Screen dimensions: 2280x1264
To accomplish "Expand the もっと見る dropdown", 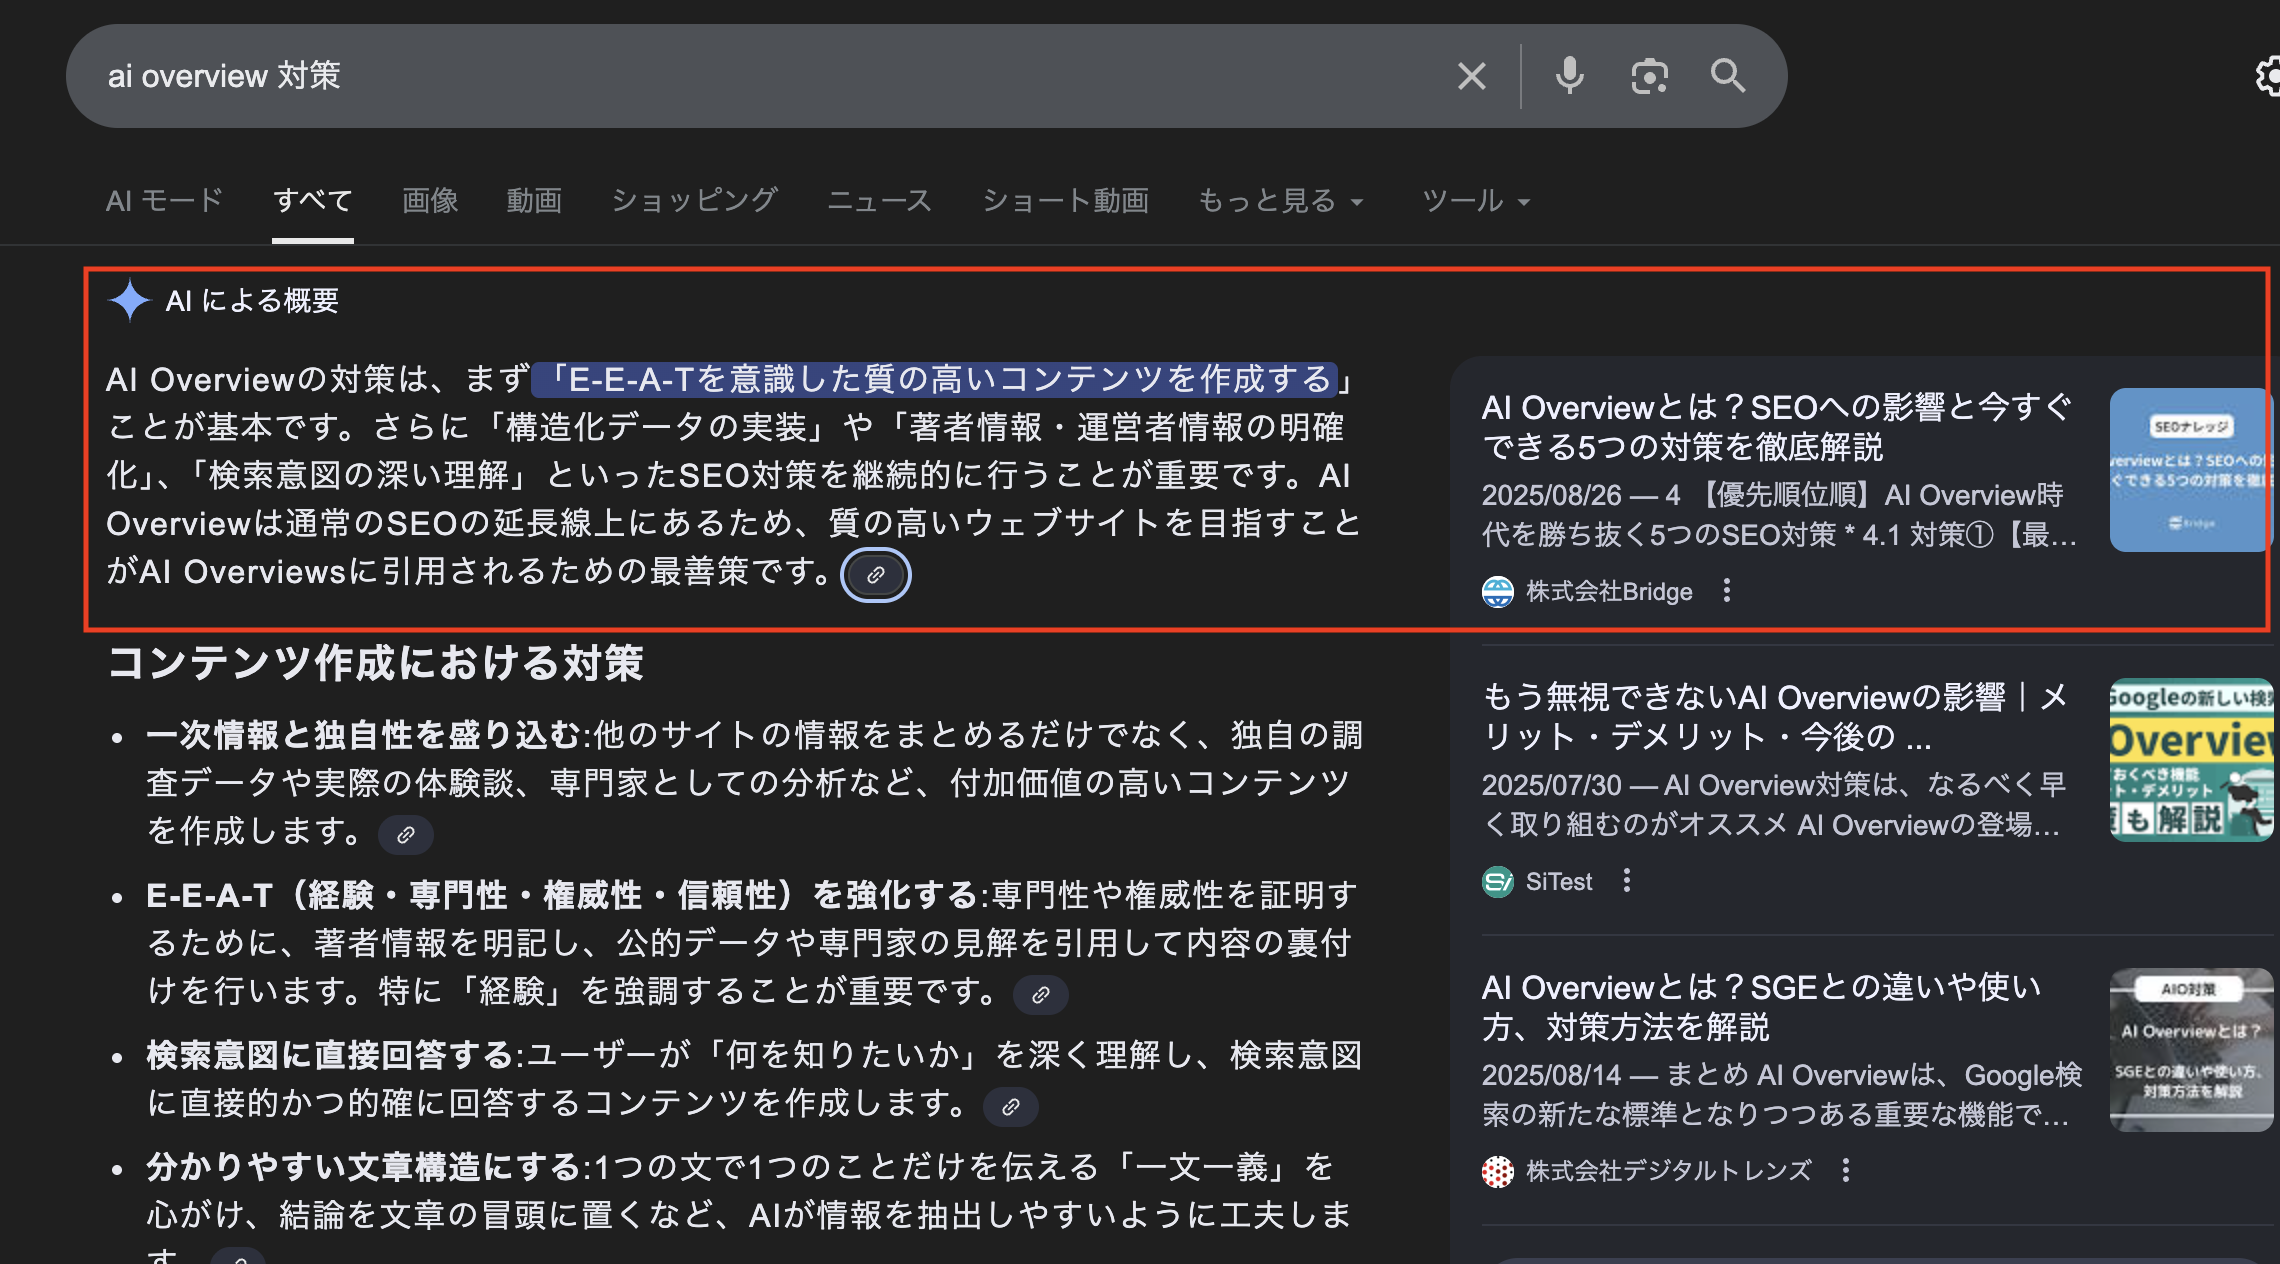I will point(1280,201).
